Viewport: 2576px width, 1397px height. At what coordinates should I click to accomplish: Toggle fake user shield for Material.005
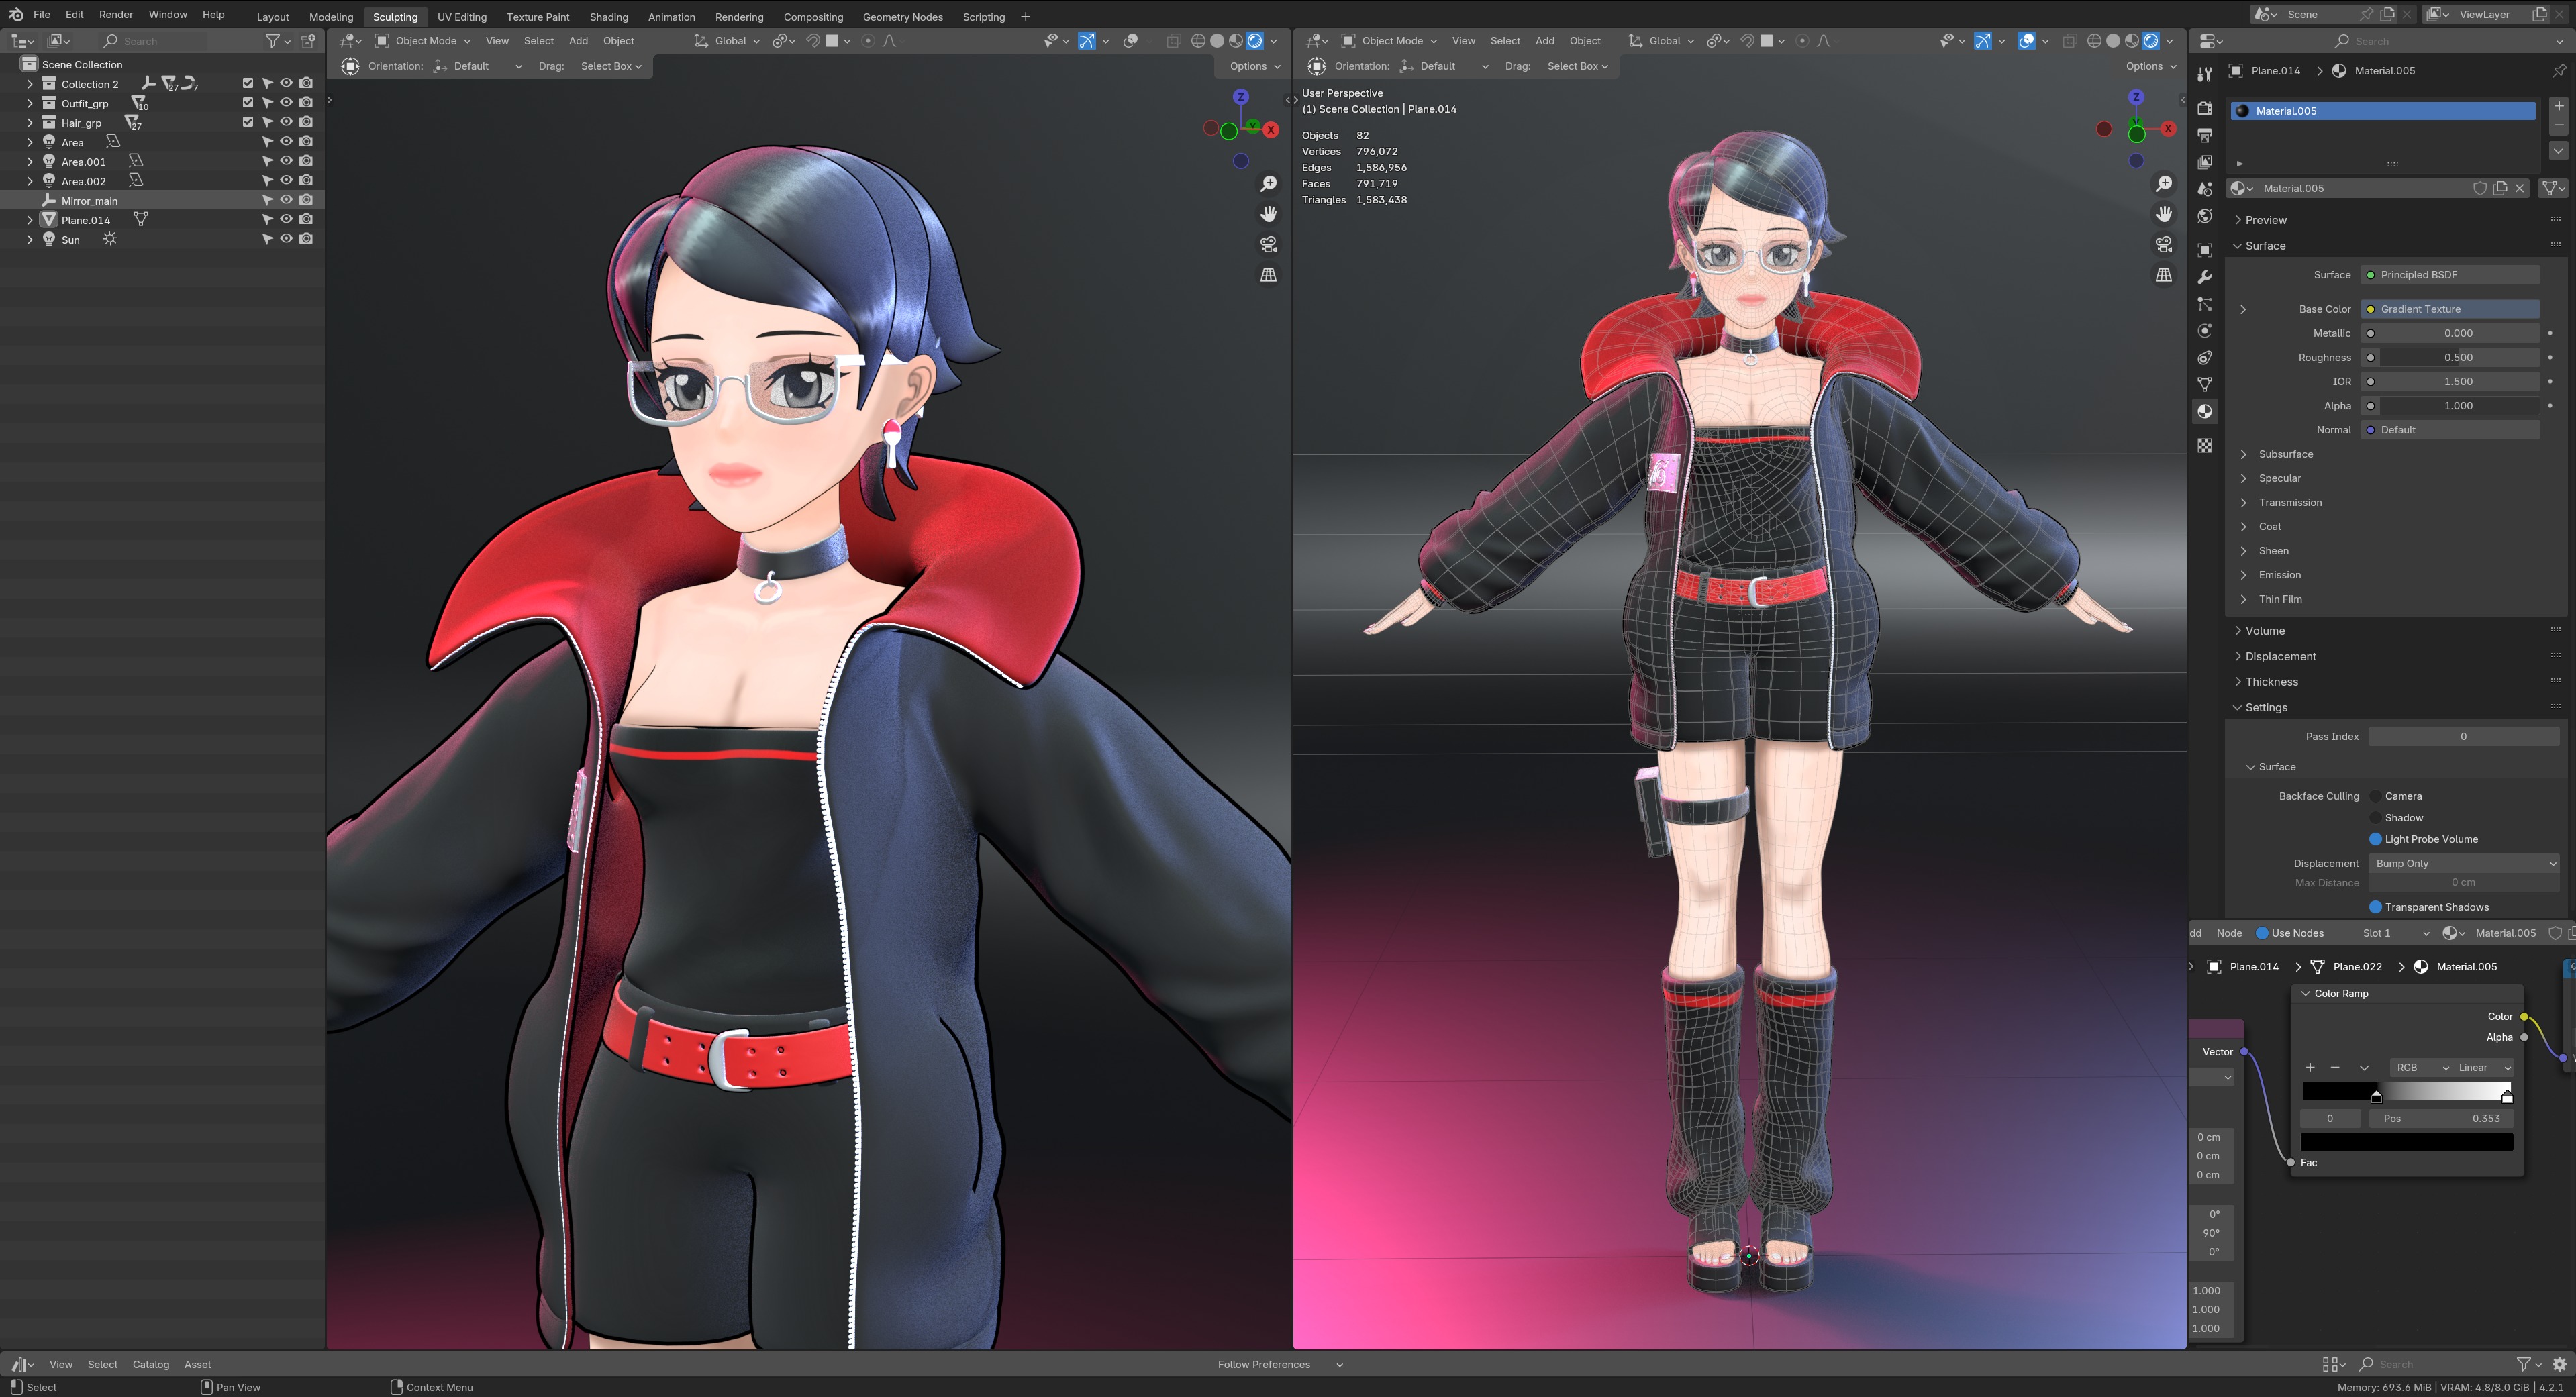[2480, 188]
